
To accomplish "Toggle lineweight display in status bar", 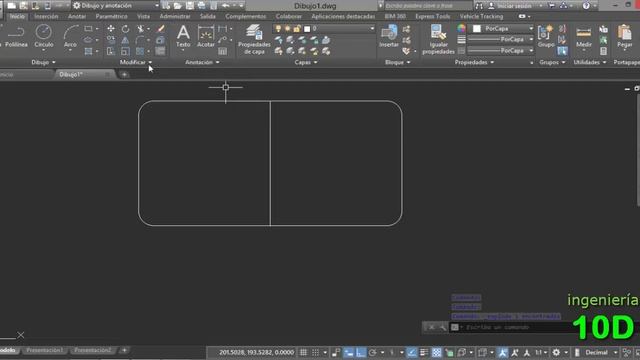I will pyautogui.click(x=424, y=352).
